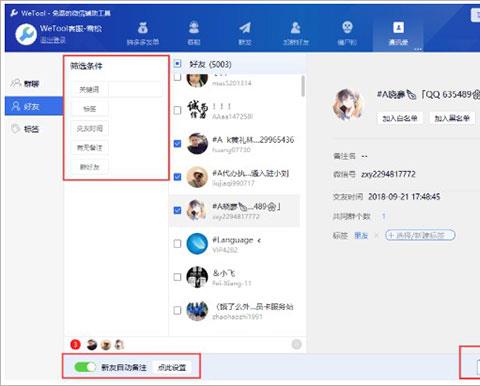
Task: Open the add-friend person icon in top bar
Action: 296,28
